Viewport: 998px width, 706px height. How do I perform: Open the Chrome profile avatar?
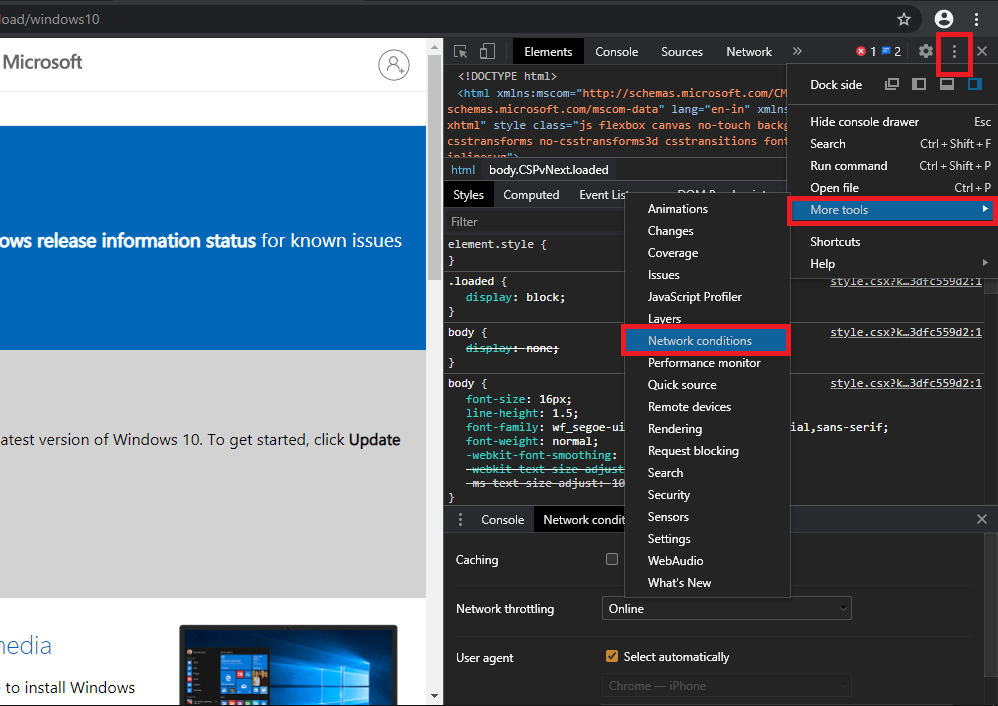[943, 18]
